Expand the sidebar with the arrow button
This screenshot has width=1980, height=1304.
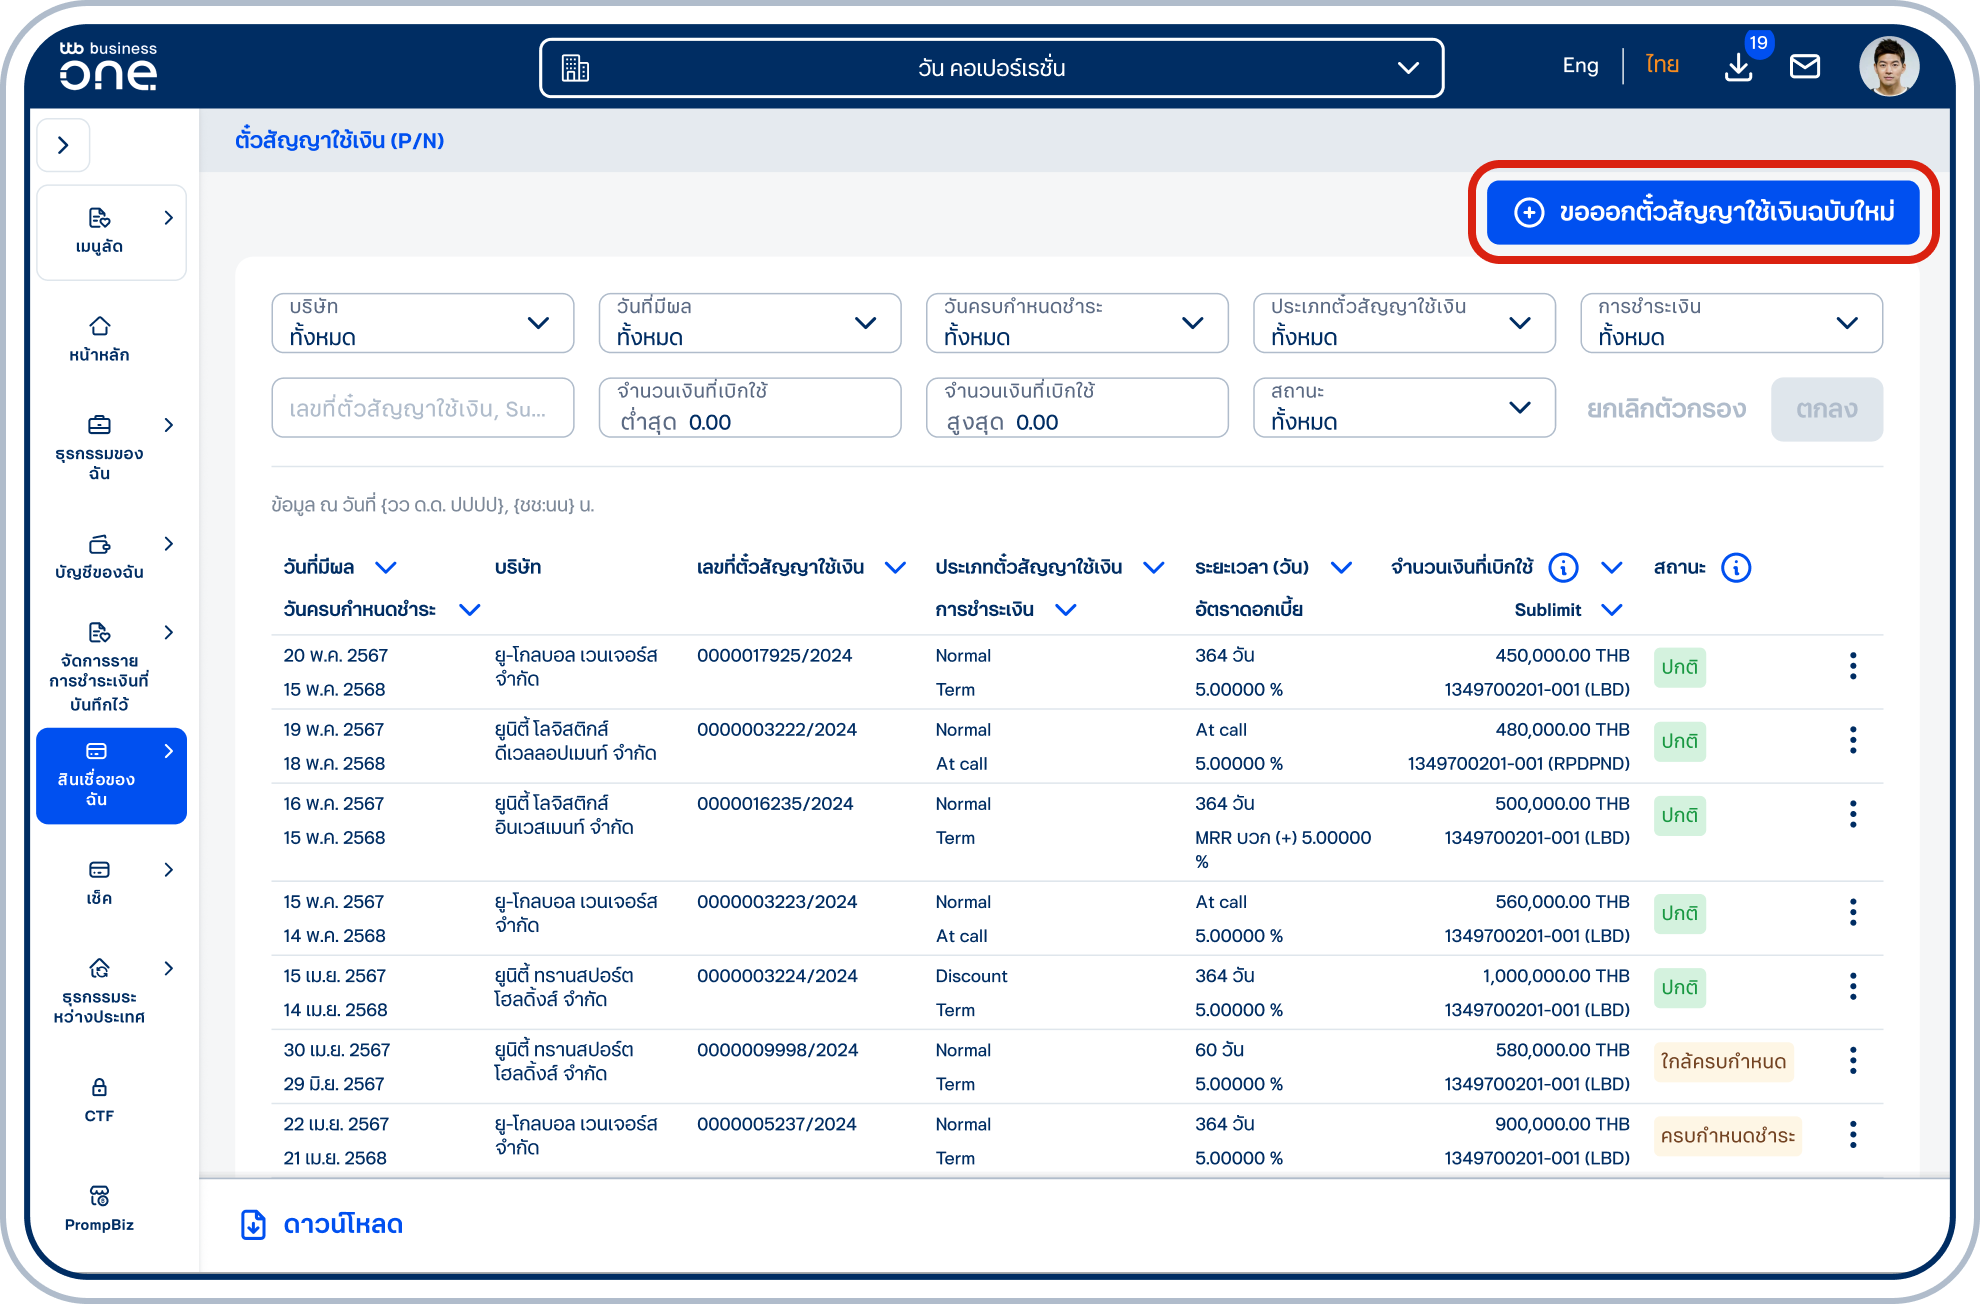[x=63, y=146]
